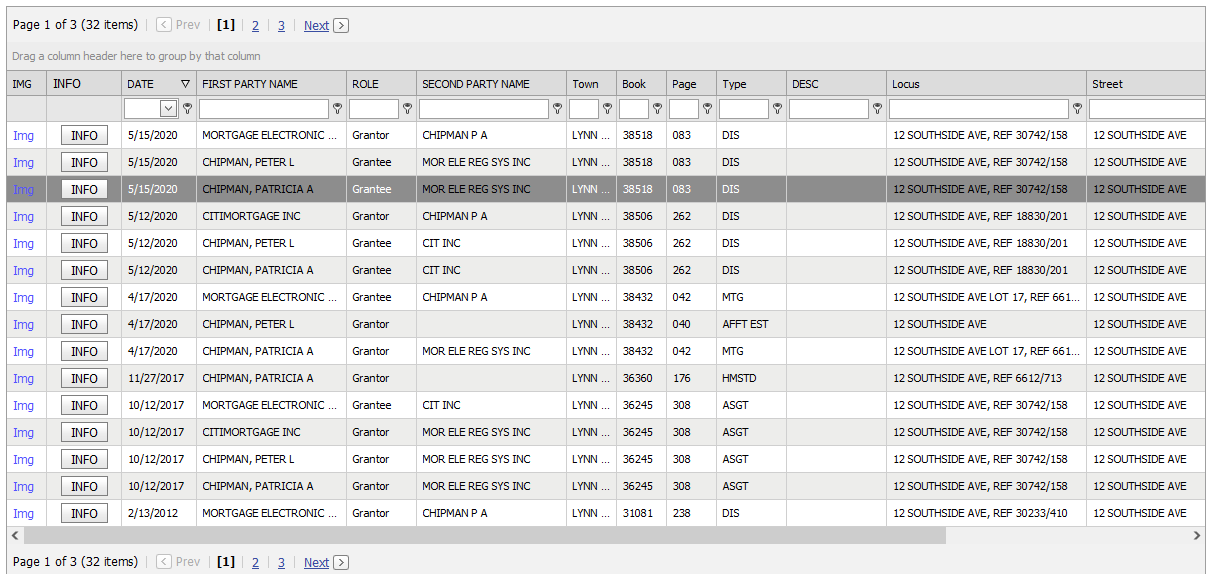Screen dimensions: 1211x574
Task: Open filter menu icon for FIRST PARTY NAME
Action: click(x=337, y=109)
